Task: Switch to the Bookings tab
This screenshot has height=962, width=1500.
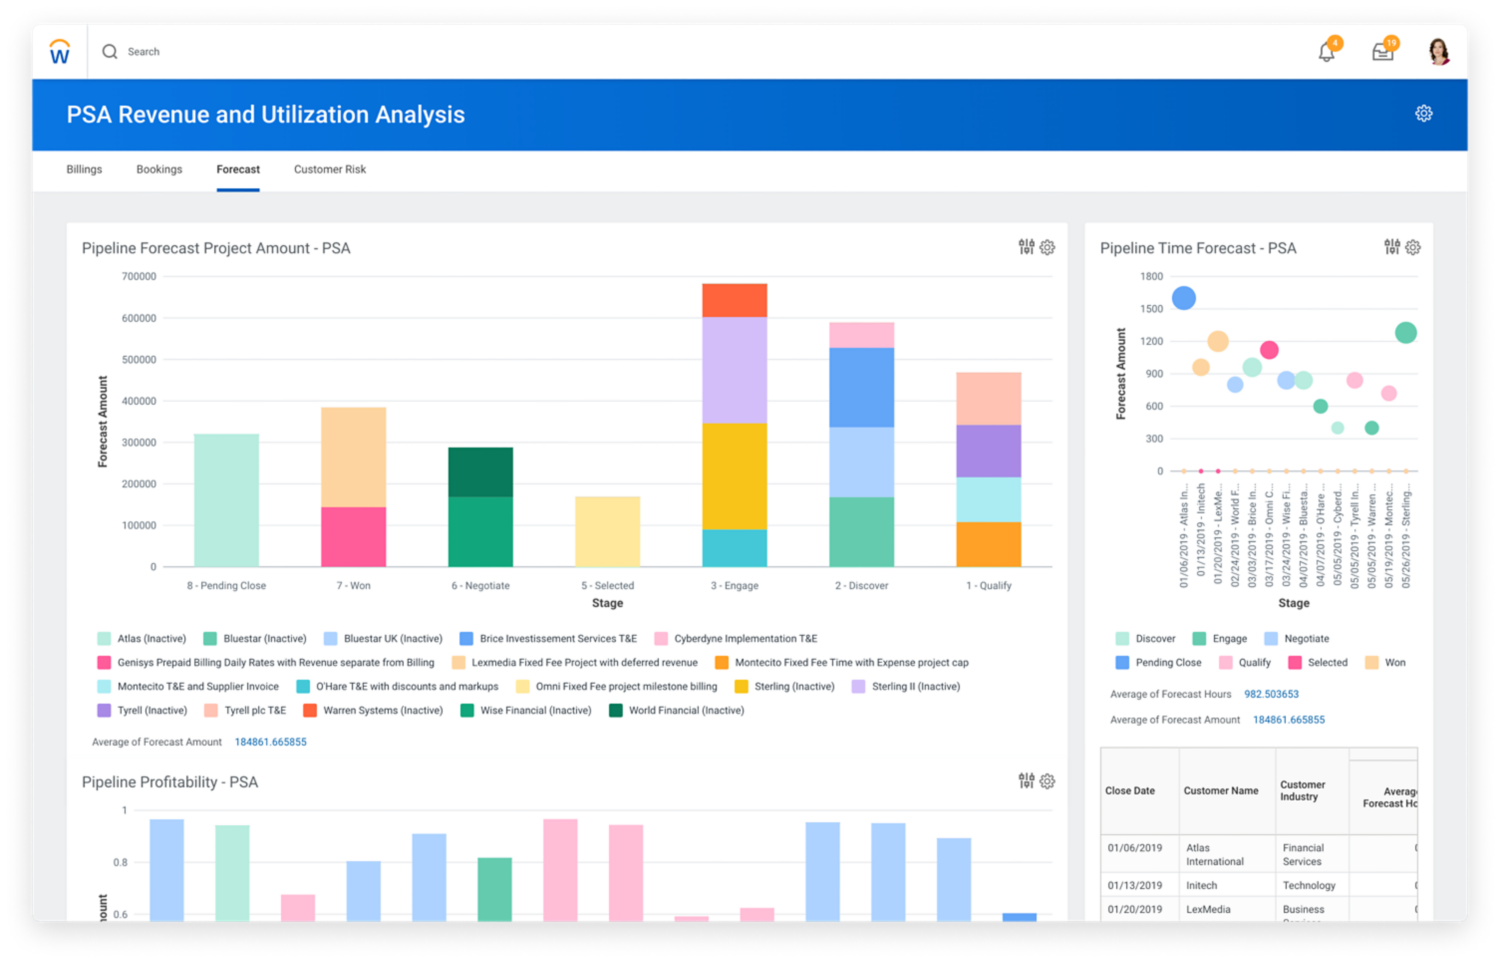Action: coord(159,170)
